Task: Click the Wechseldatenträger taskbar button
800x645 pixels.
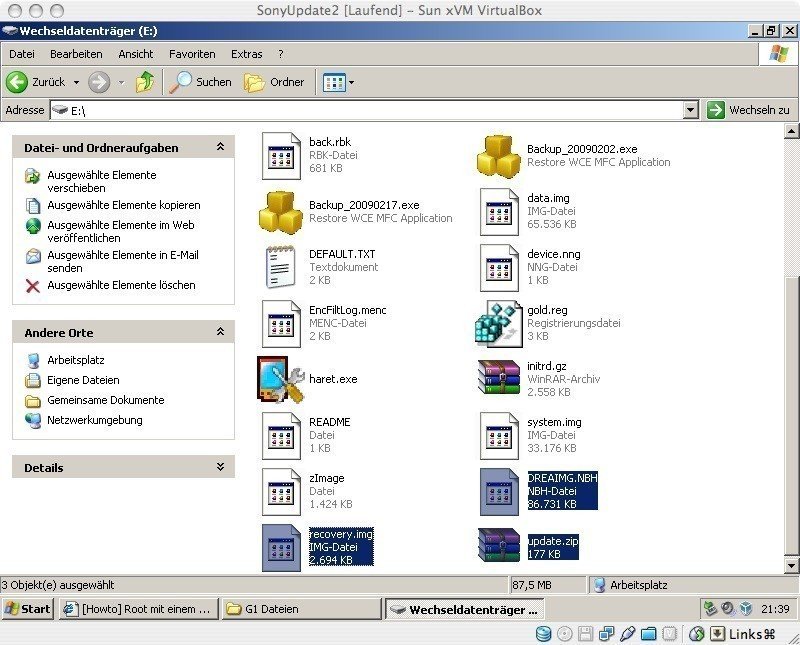Action: coord(465,609)
